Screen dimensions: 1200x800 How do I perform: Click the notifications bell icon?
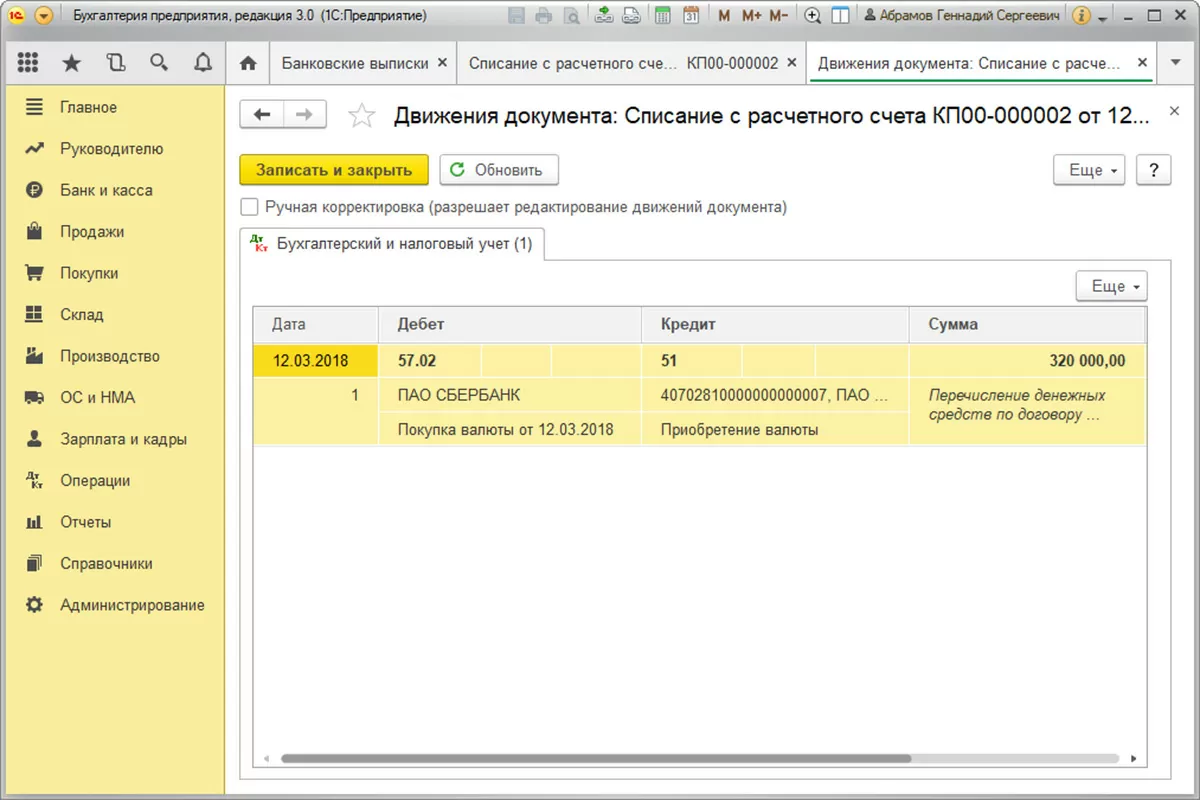(203, 63)
